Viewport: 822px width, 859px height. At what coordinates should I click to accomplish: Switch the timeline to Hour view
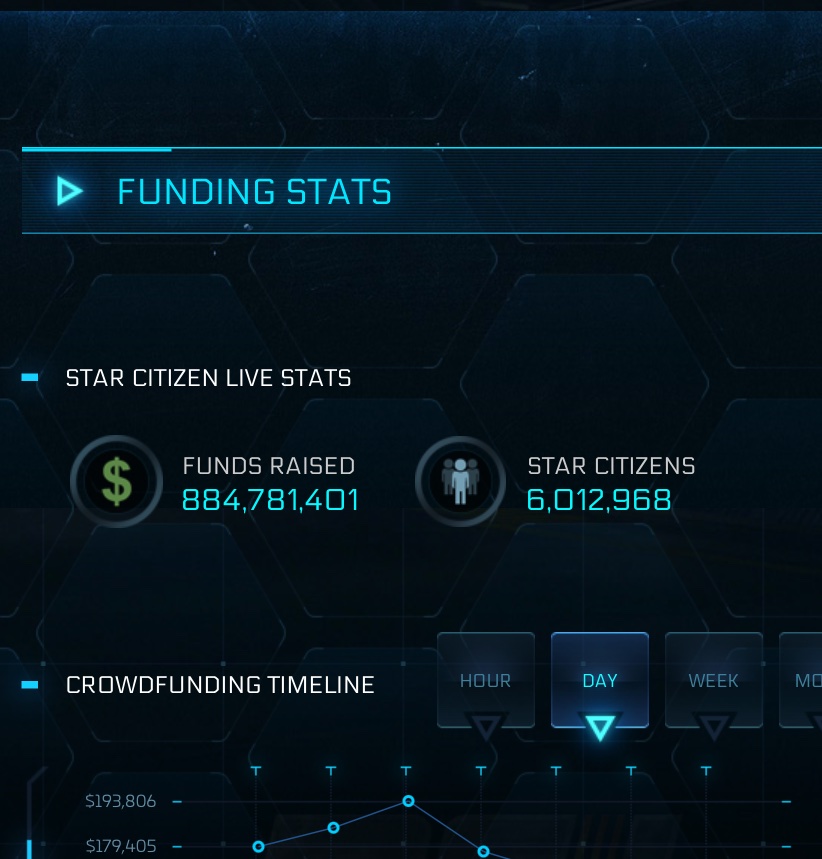pyautogui.click(x=485, y=681)
